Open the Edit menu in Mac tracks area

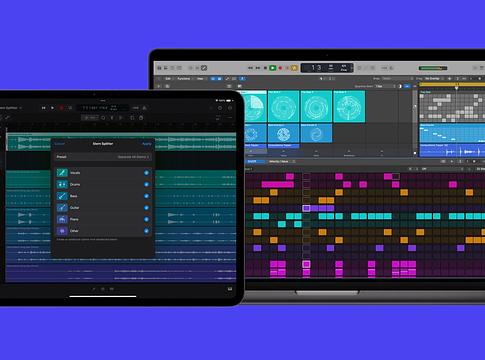click(168, 79)
